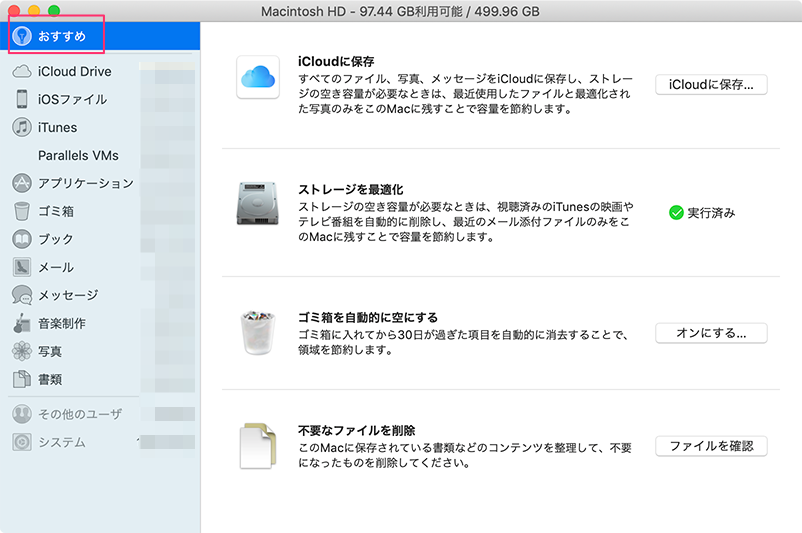Click the blue iCloud icon in recommendations
Screen dimensions: 802x533
coord(258,77)
